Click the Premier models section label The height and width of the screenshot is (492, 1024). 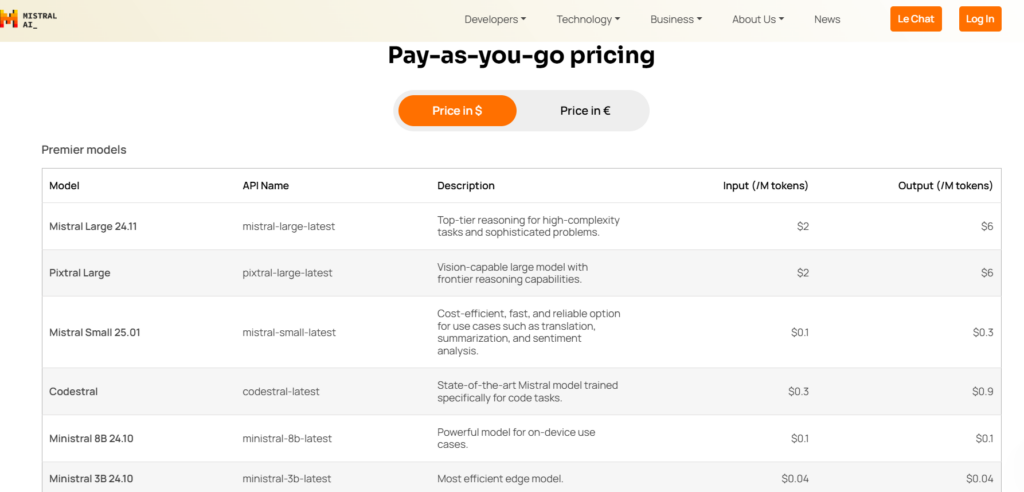[x=84, y=150]
